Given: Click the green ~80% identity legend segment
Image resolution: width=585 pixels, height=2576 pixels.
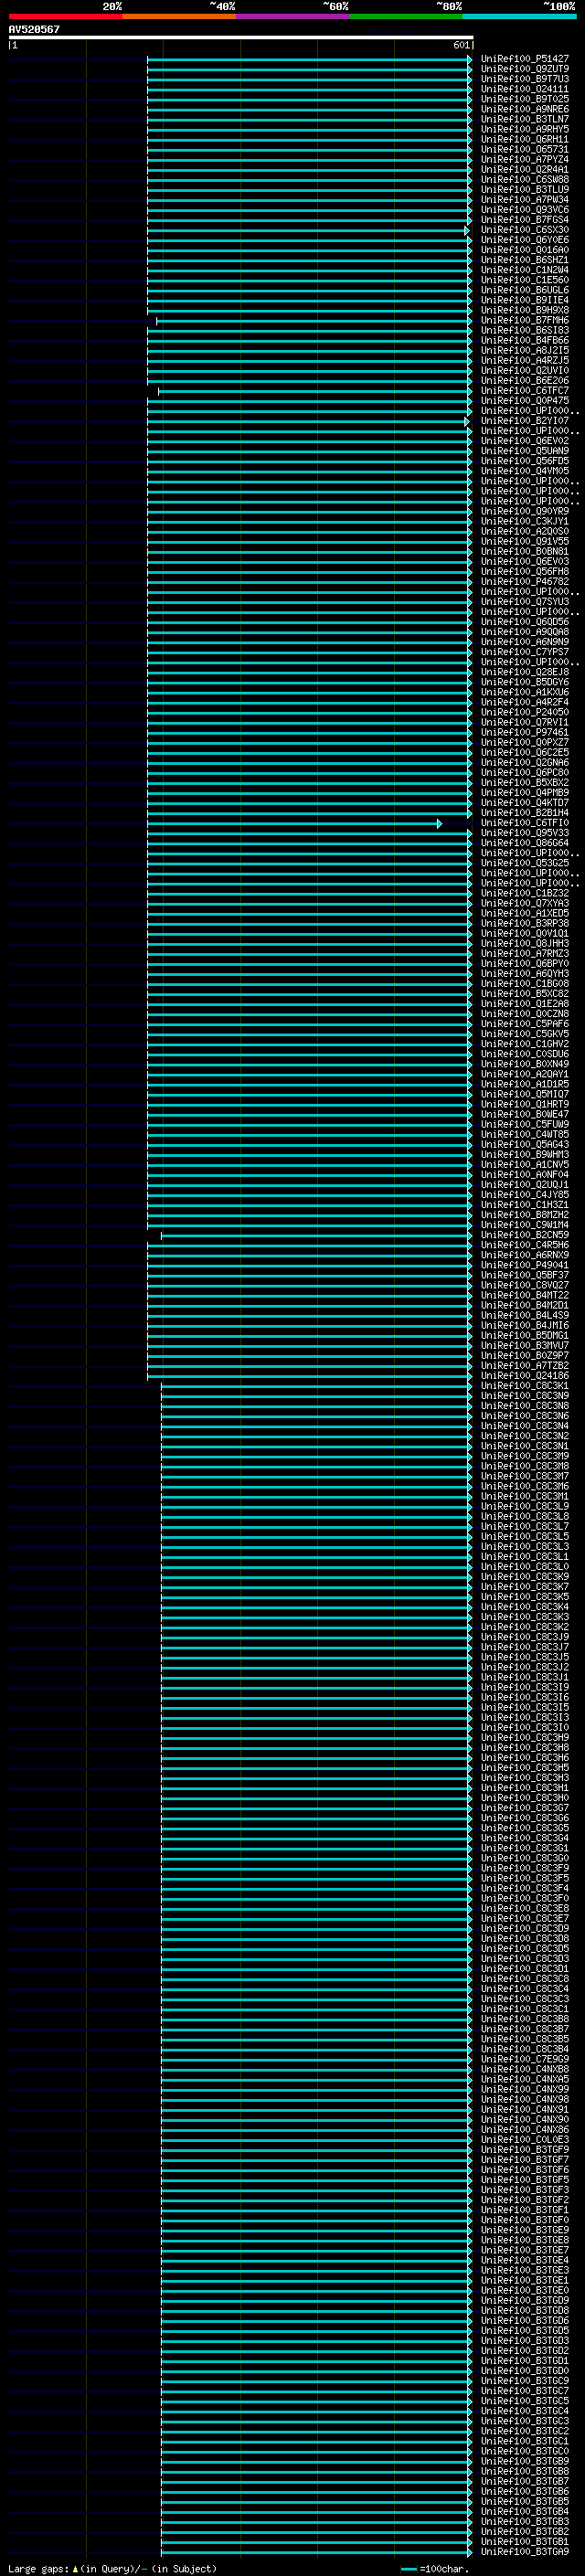Looking at the screenshot, I should pyautogui.click(x=406, y=16).
